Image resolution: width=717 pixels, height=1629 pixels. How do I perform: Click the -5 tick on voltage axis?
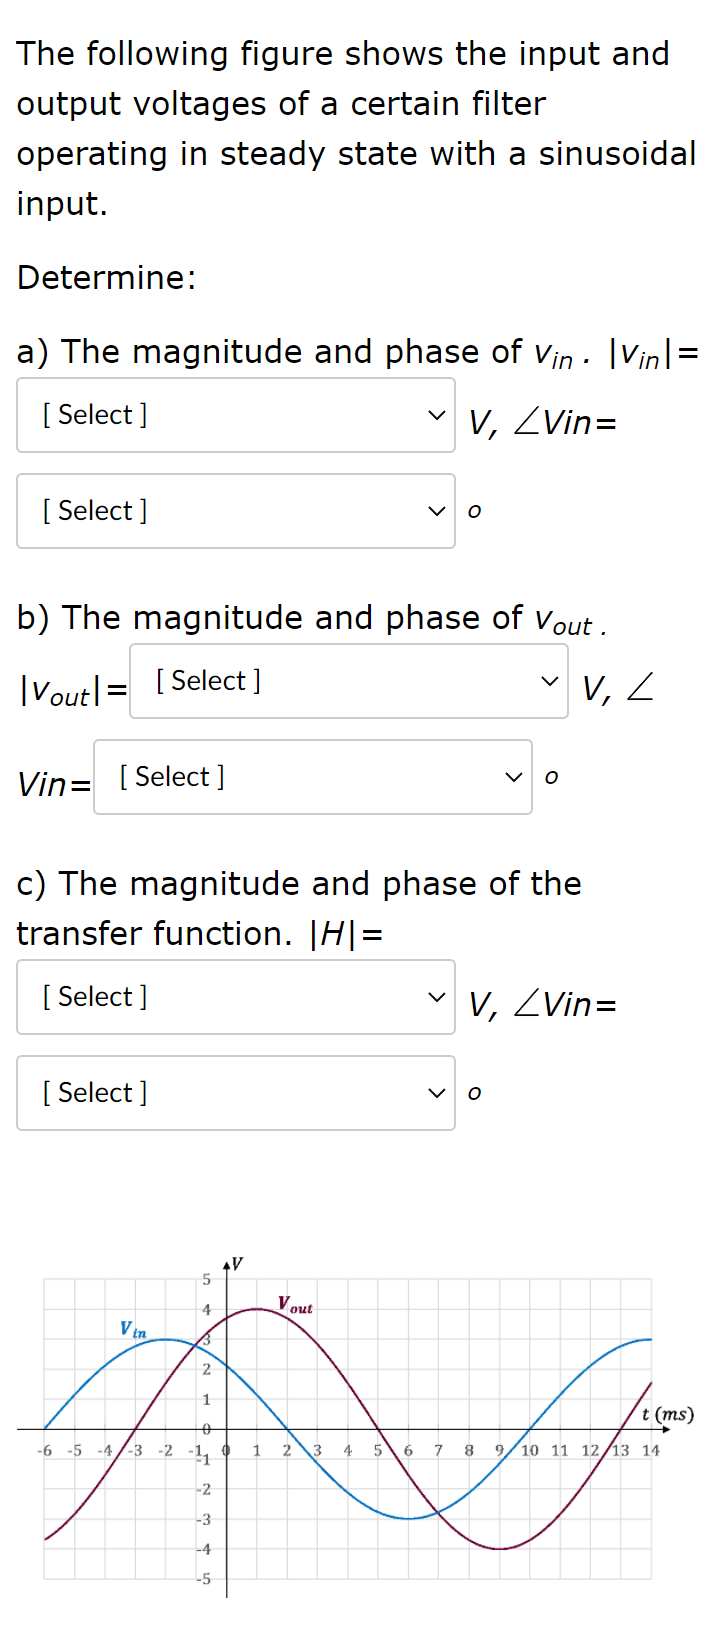pyautogui.click(x=204, y=1579)
